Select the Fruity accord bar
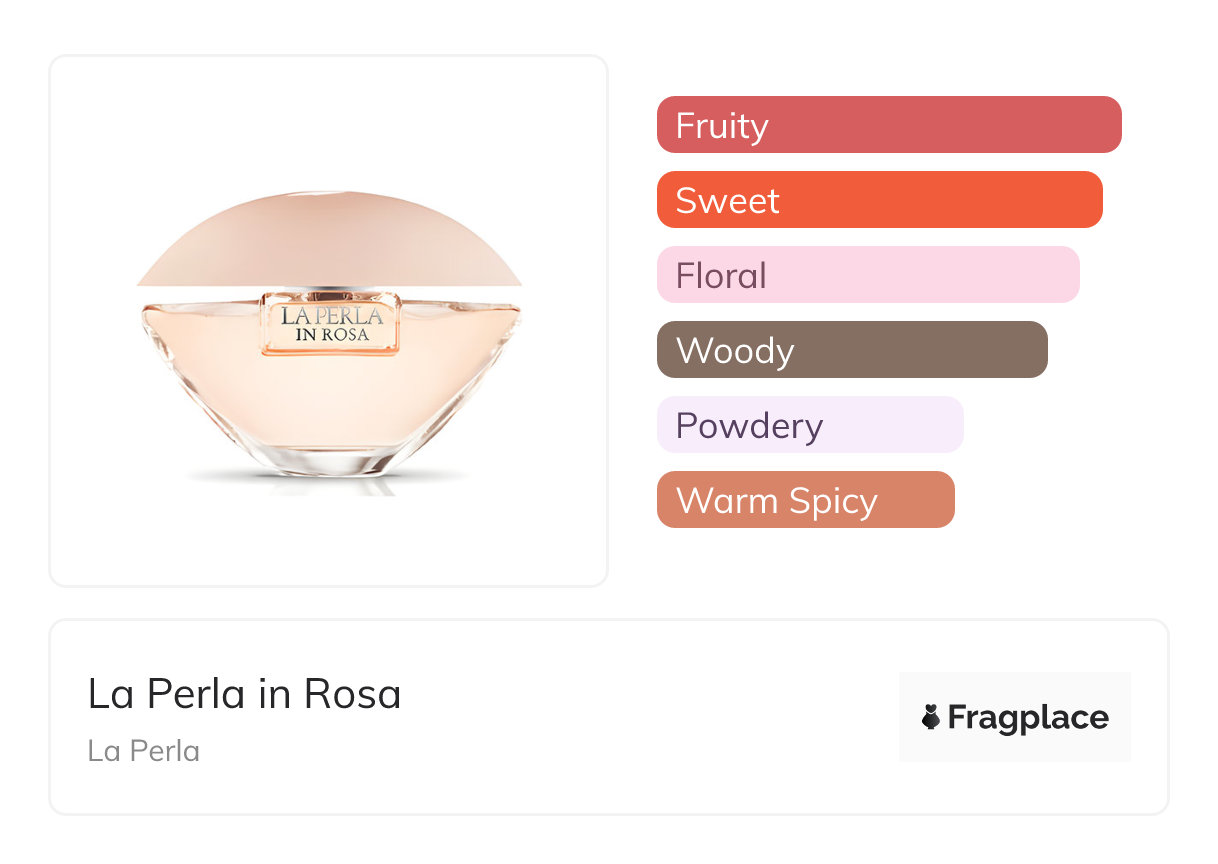This screenshot has width=1218, height=864. tap(889, 125)
